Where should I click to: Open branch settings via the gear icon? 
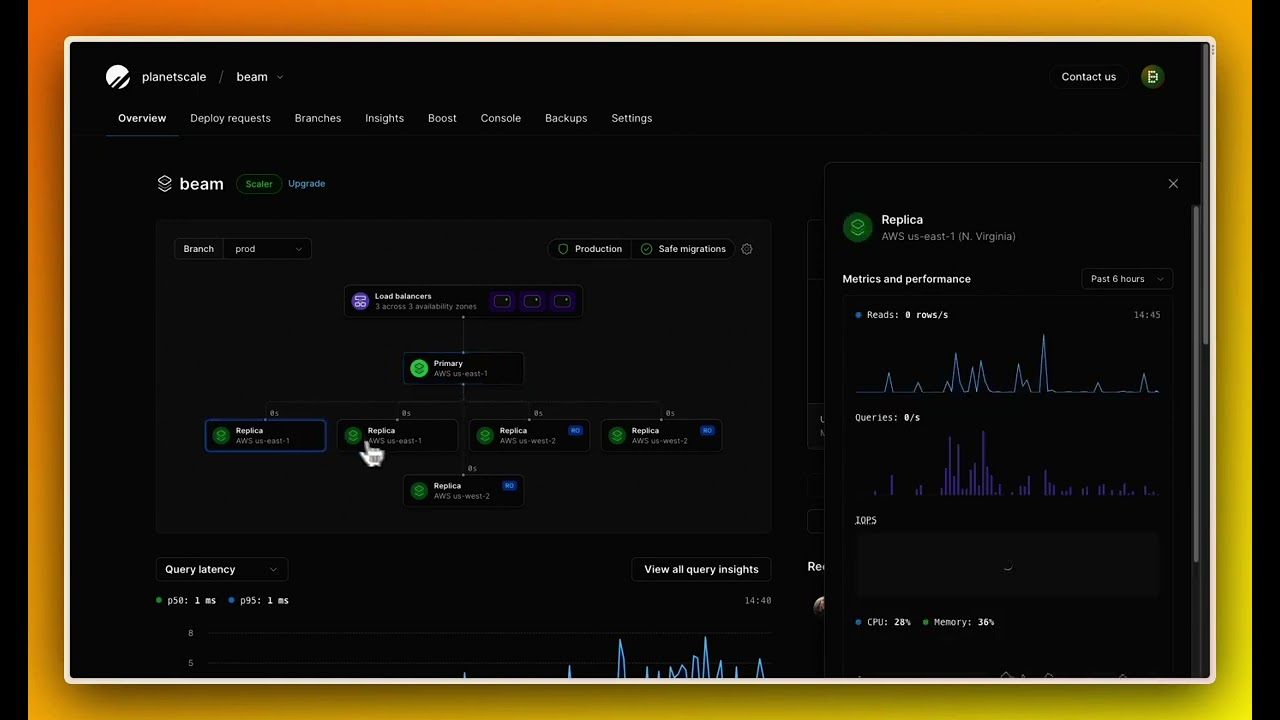[x=747, y=249]
